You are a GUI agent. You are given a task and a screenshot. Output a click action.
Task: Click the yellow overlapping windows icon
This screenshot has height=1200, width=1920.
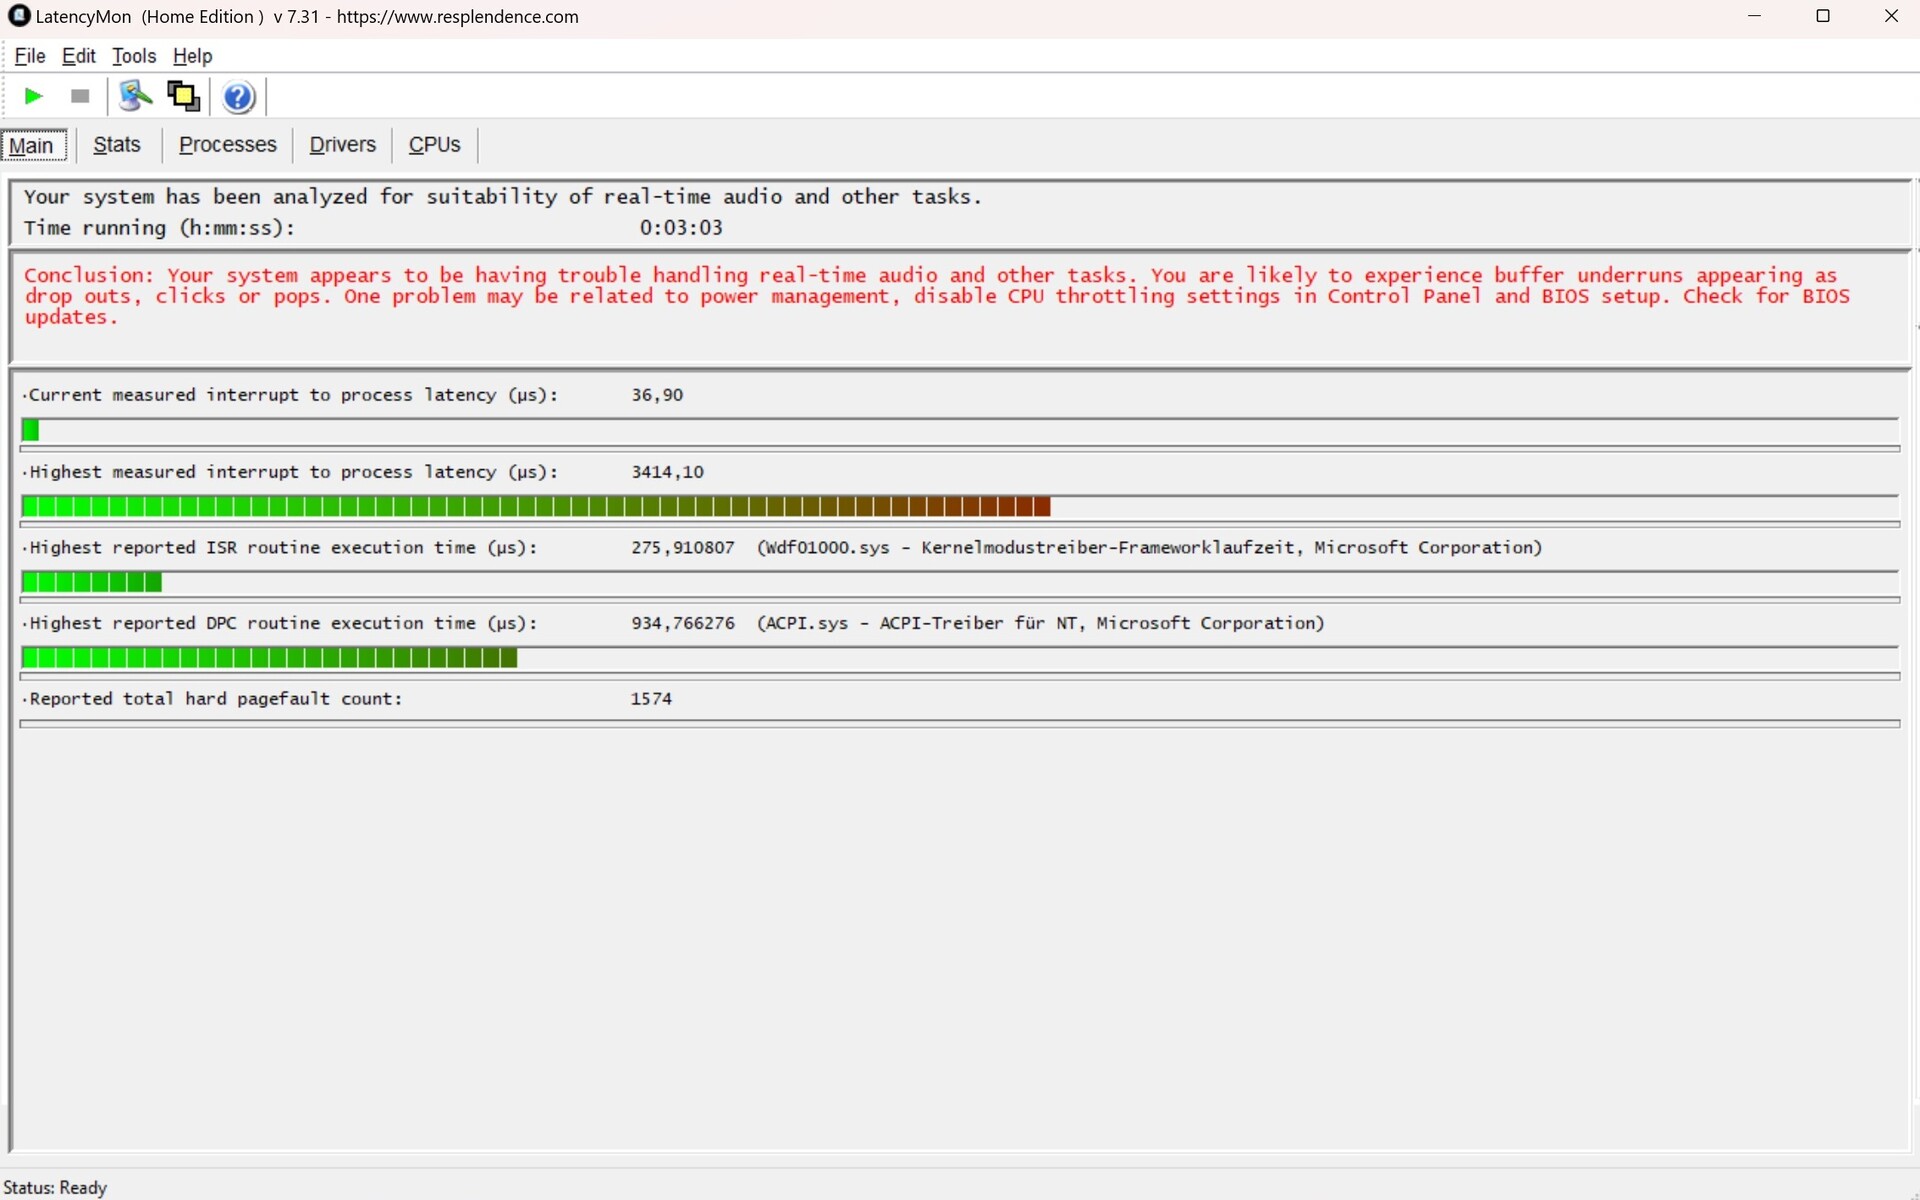(x=183, y=96)
